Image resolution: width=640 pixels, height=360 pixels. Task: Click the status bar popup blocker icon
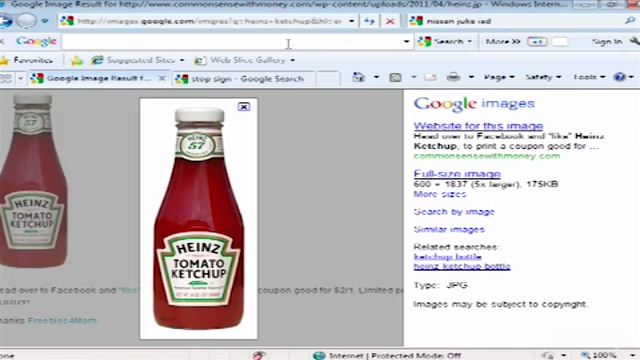pos(259,355)
